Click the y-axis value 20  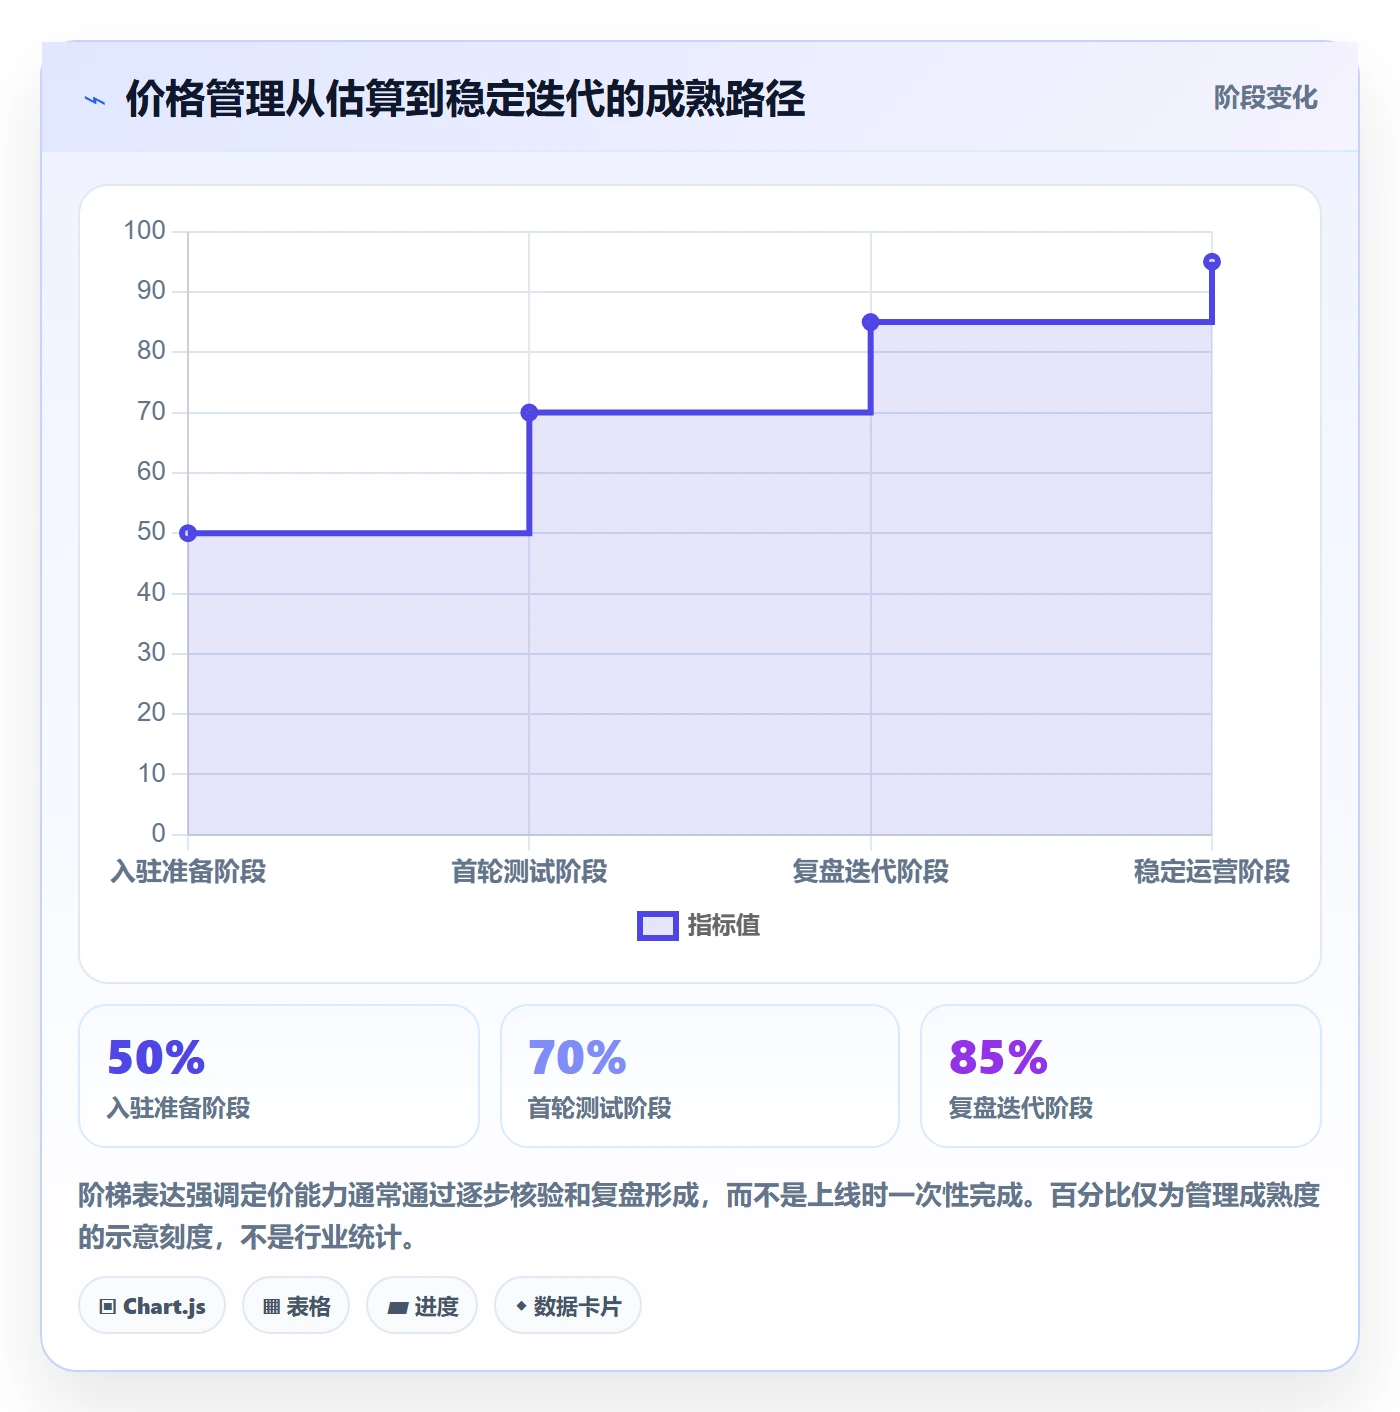click(x=151, y=713)
